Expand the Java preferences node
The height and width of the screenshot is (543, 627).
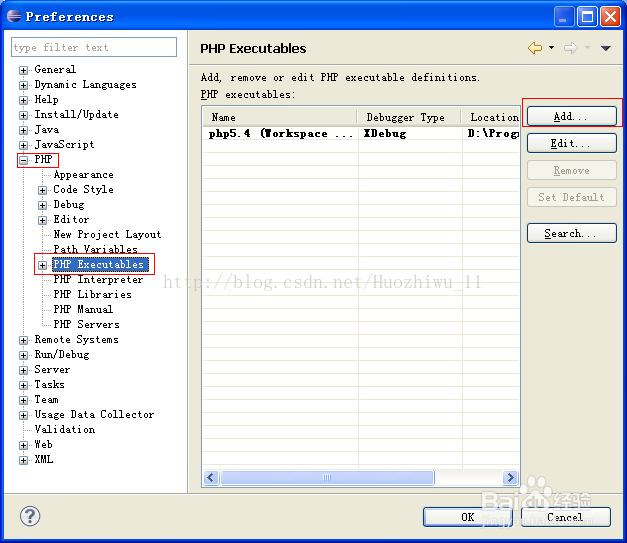click(24, 130)
